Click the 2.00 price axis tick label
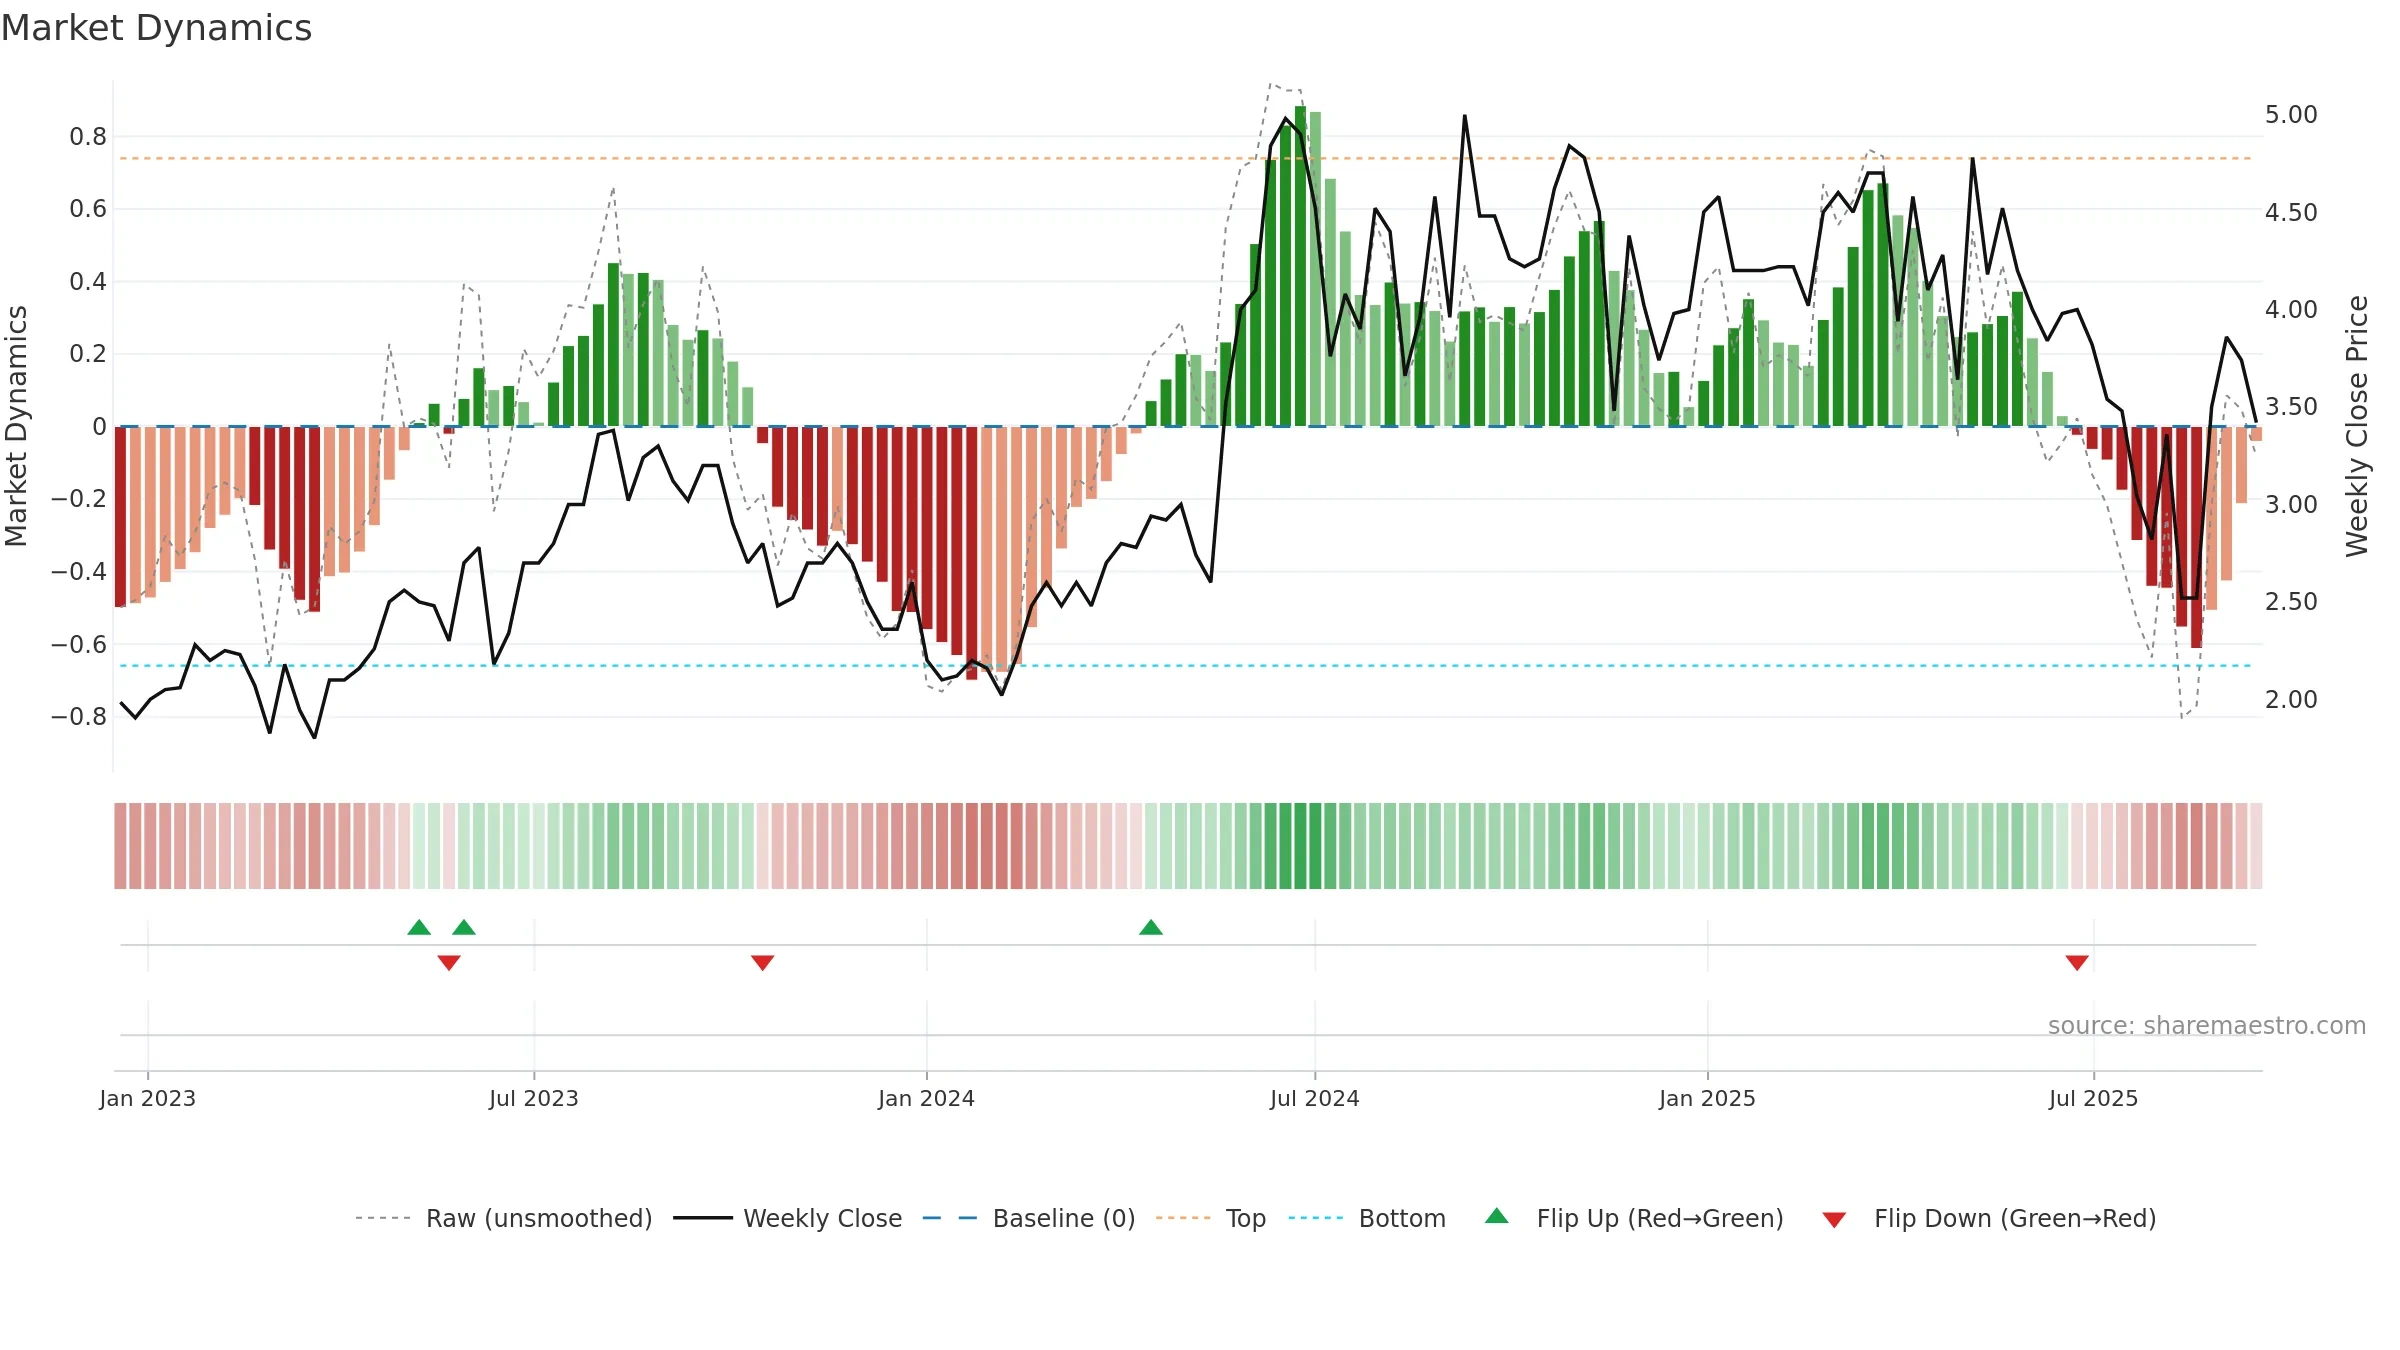 click(x=2291, y=699)
